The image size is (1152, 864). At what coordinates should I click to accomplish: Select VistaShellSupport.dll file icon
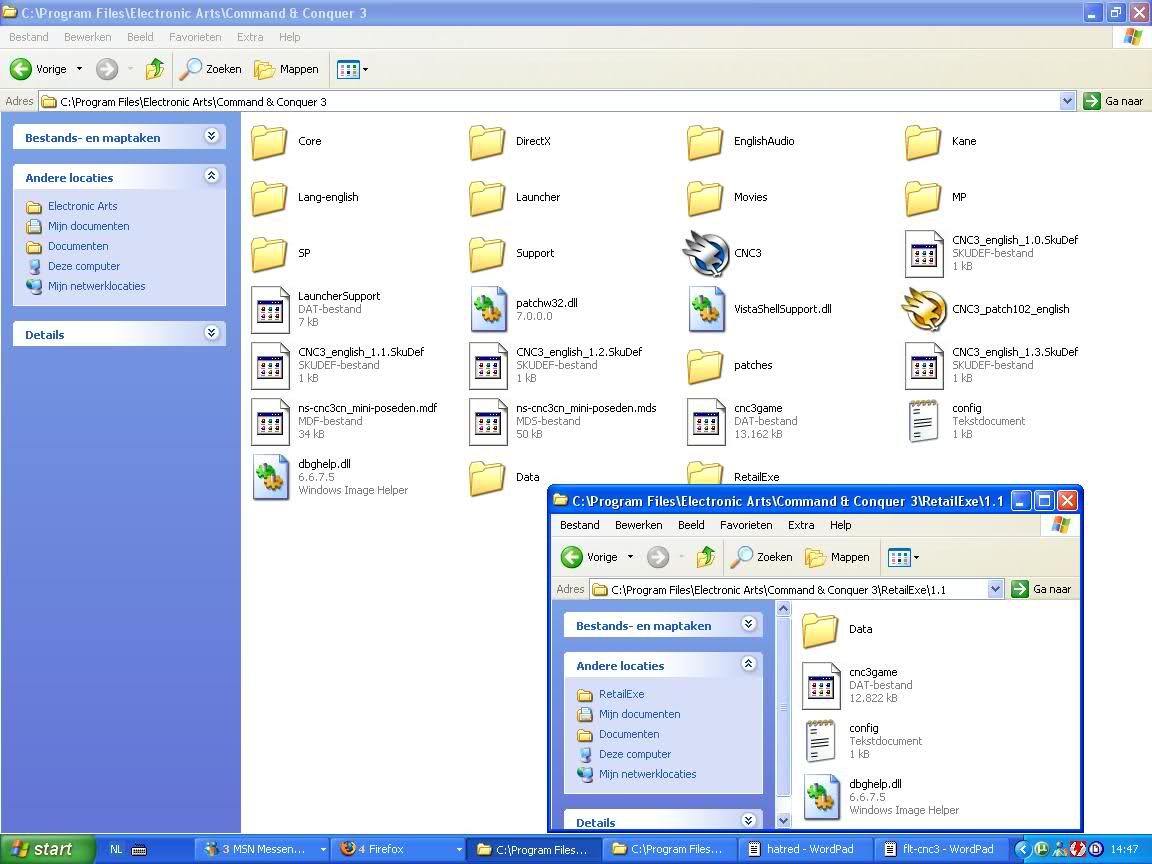(x=706, y=310)
